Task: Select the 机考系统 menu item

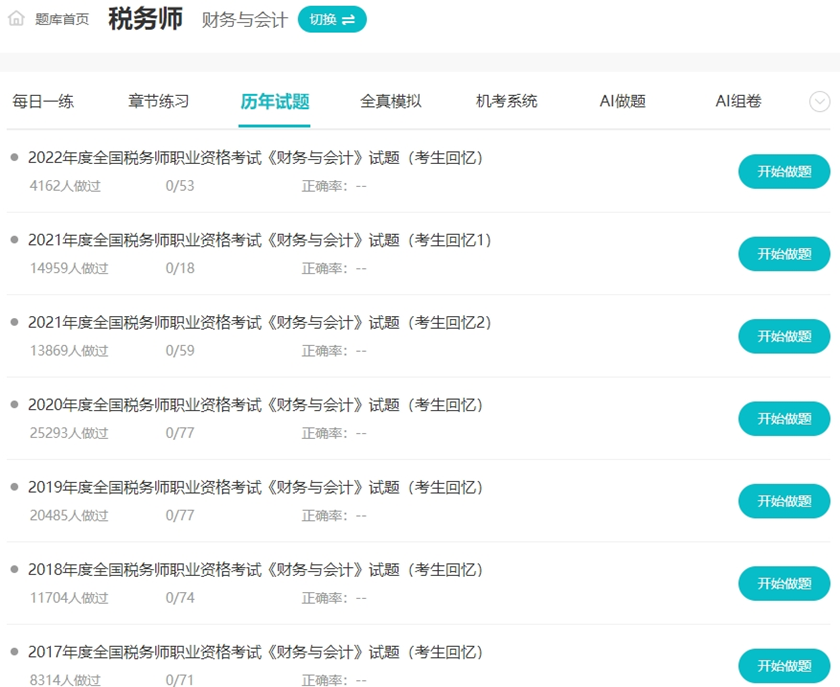Action: click(506, 101)
